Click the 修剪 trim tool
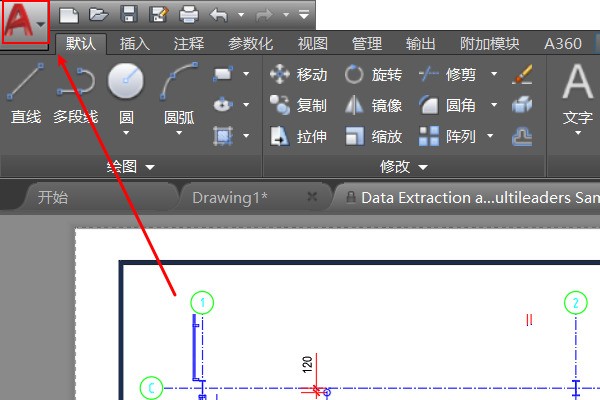The height and width of the screenshot is (400, 600). (447, 74)
